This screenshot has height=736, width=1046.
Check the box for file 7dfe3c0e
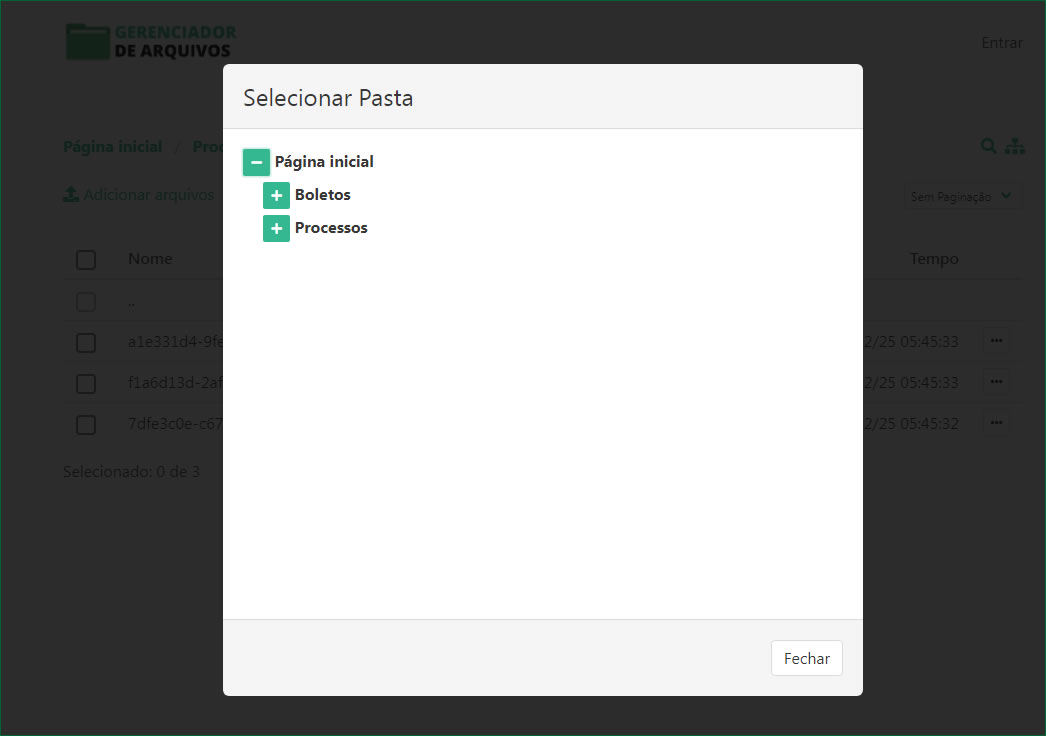86,425
